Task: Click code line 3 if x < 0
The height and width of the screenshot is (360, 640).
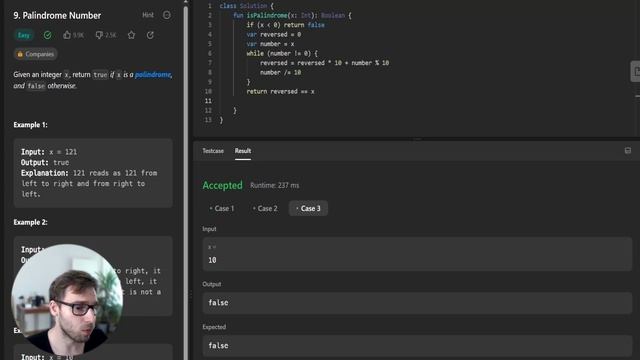Action: (285, 25)
